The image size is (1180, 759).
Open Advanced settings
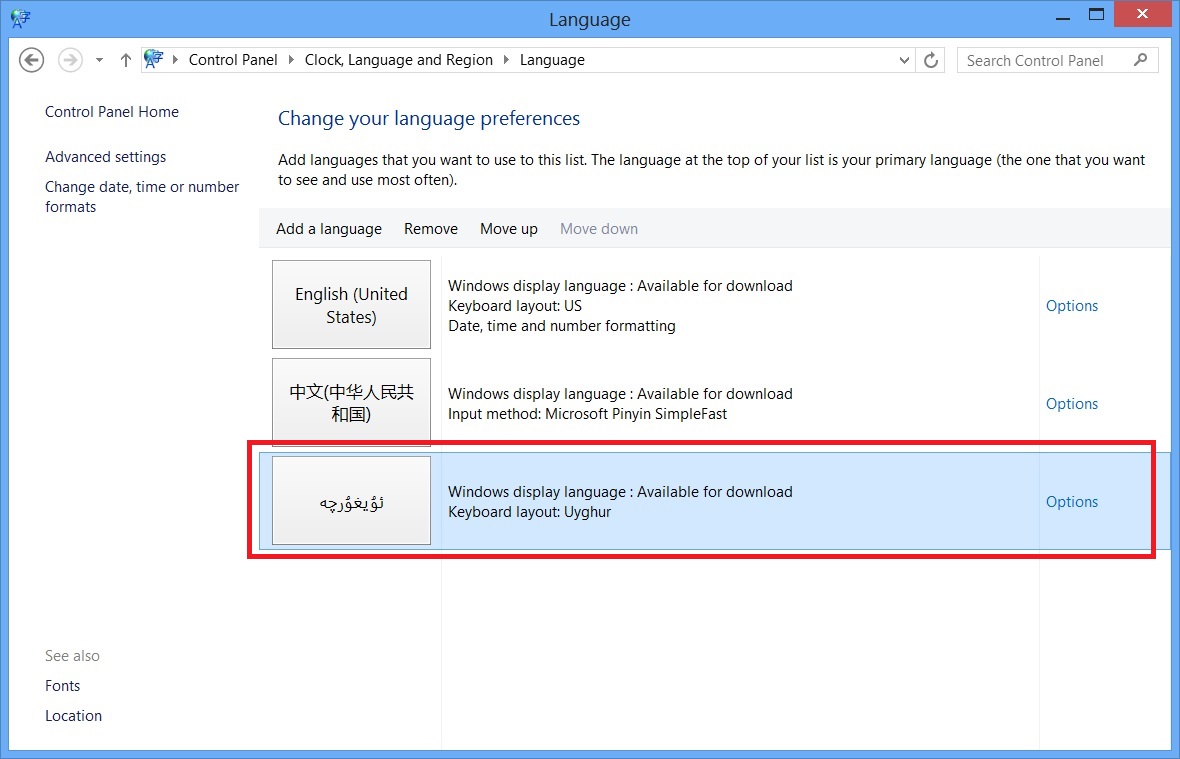point(105,156)
